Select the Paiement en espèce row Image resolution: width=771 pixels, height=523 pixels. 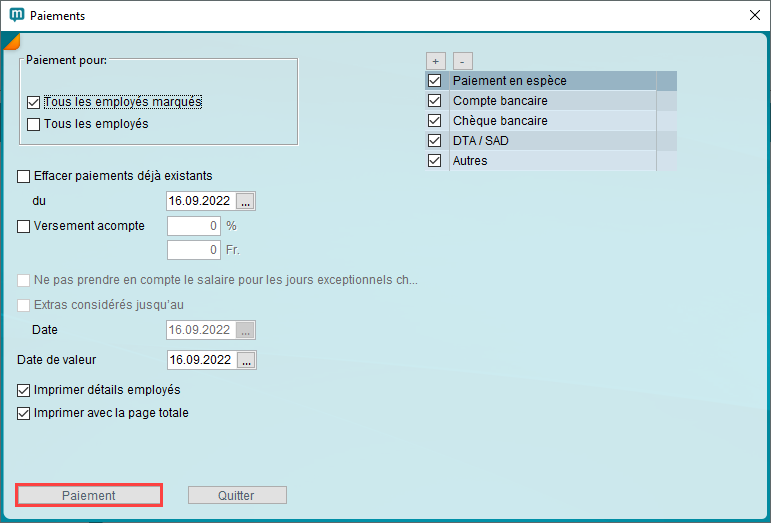click(551, 81)
